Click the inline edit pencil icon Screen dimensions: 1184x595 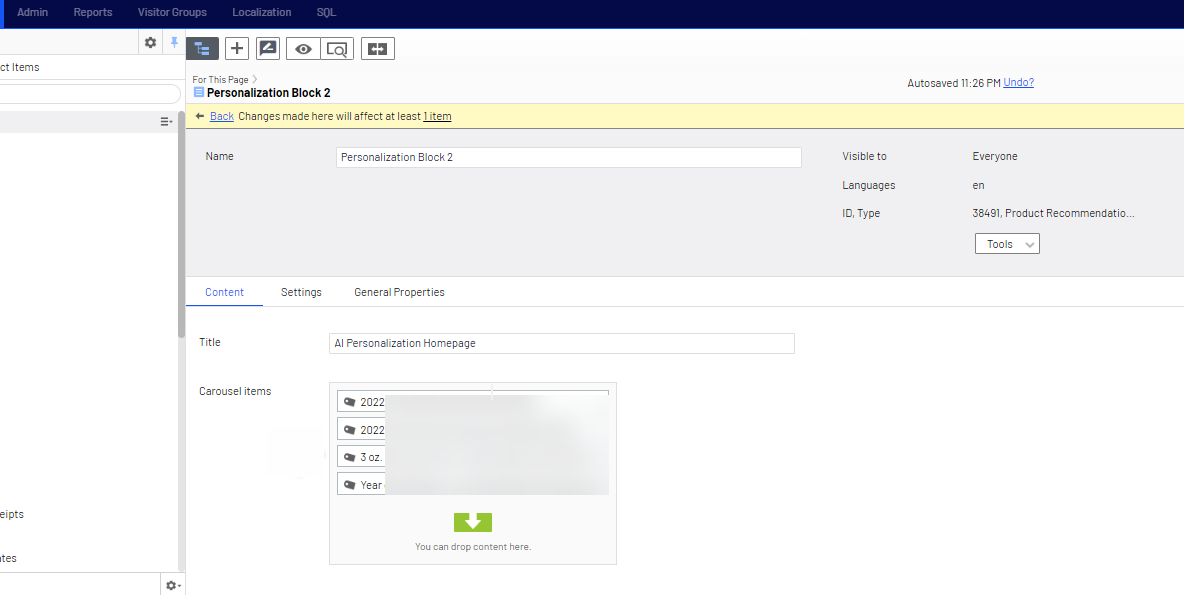point(268,48)
